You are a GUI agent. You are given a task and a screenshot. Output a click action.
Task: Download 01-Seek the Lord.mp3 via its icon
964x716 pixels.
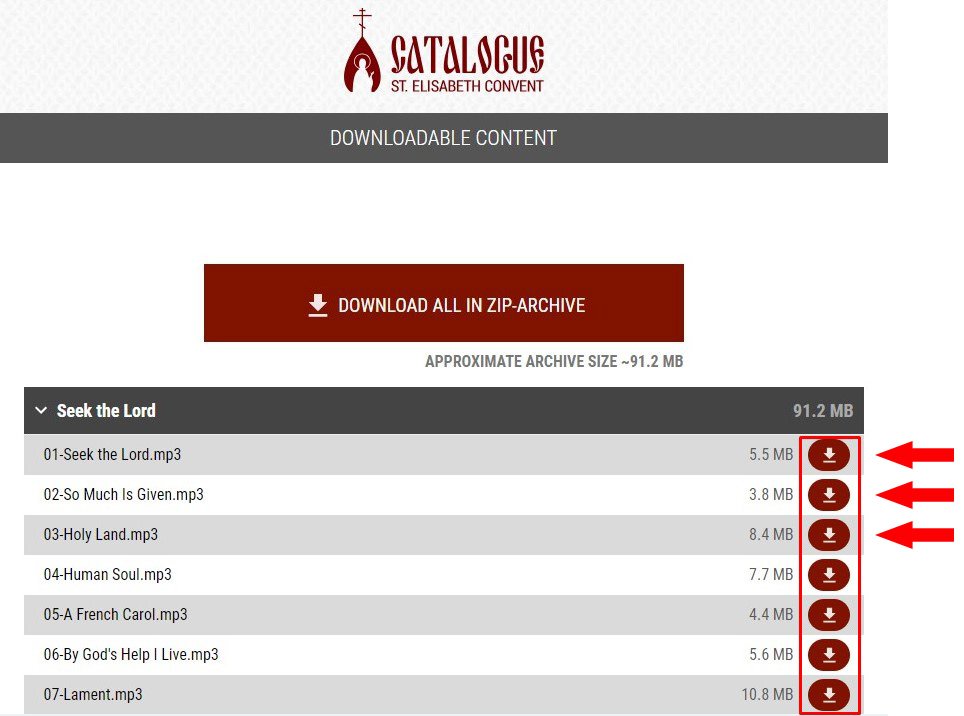click(829, 455)
